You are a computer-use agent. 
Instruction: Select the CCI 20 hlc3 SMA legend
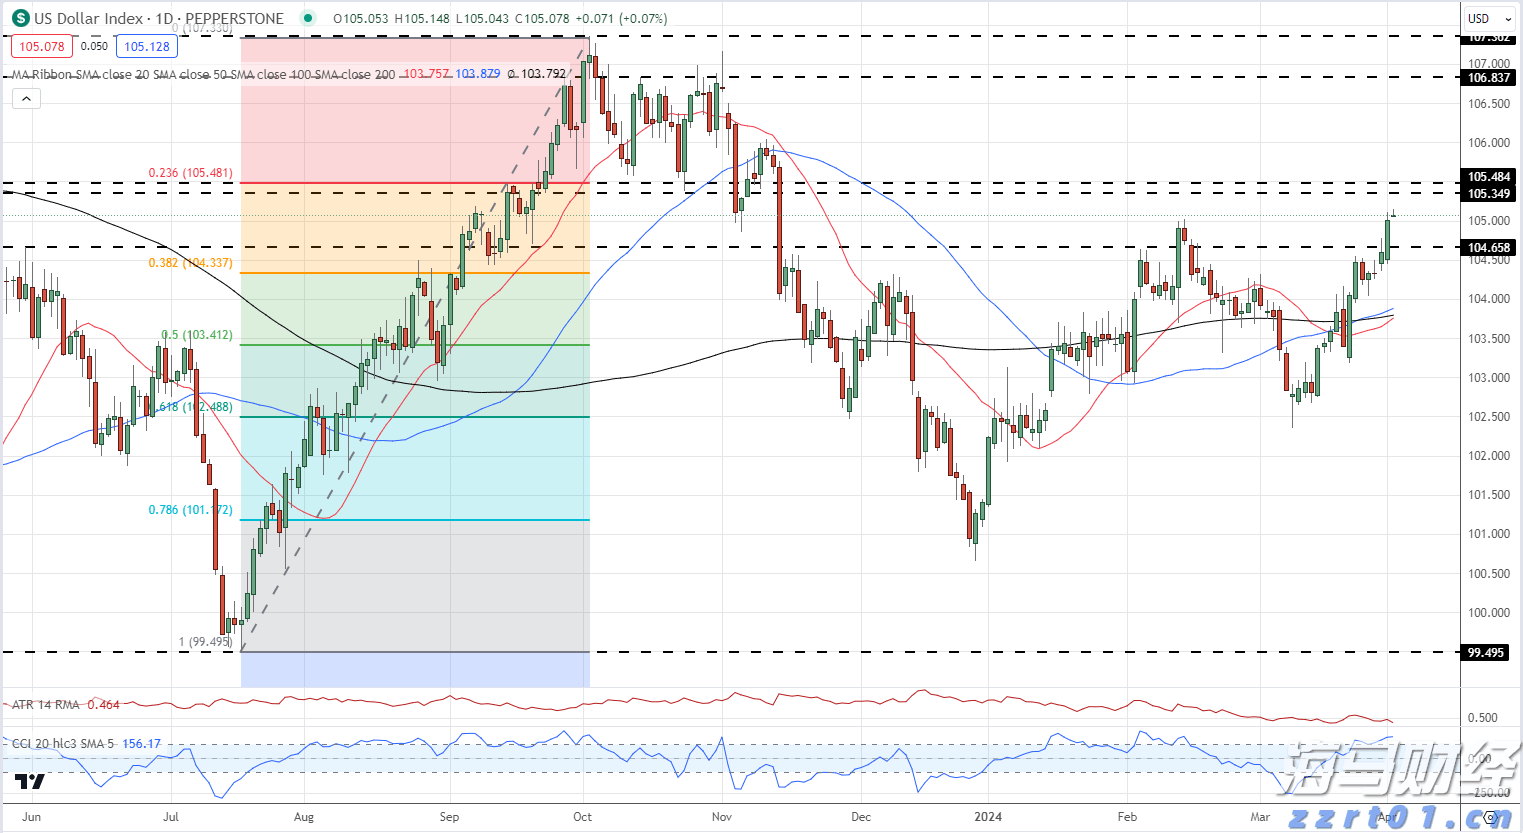[x=63, y=743]
